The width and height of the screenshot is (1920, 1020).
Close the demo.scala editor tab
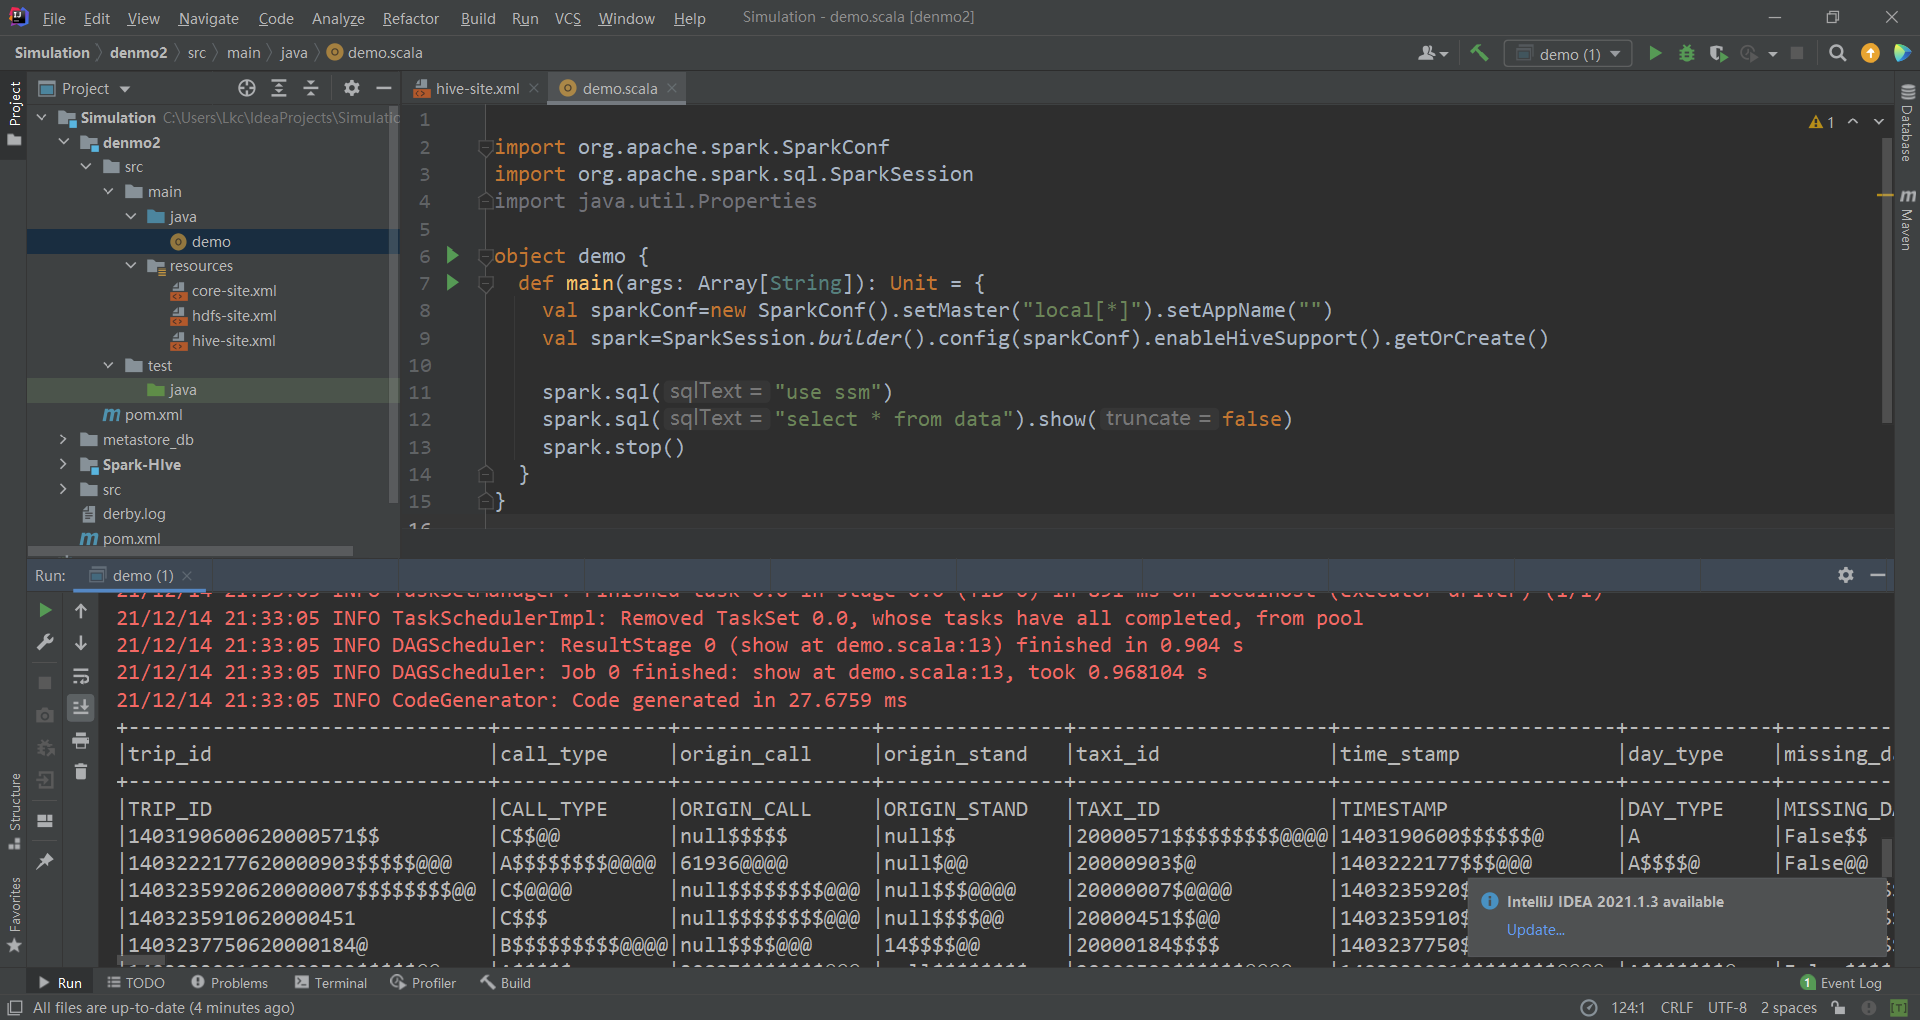coord(672,88)
